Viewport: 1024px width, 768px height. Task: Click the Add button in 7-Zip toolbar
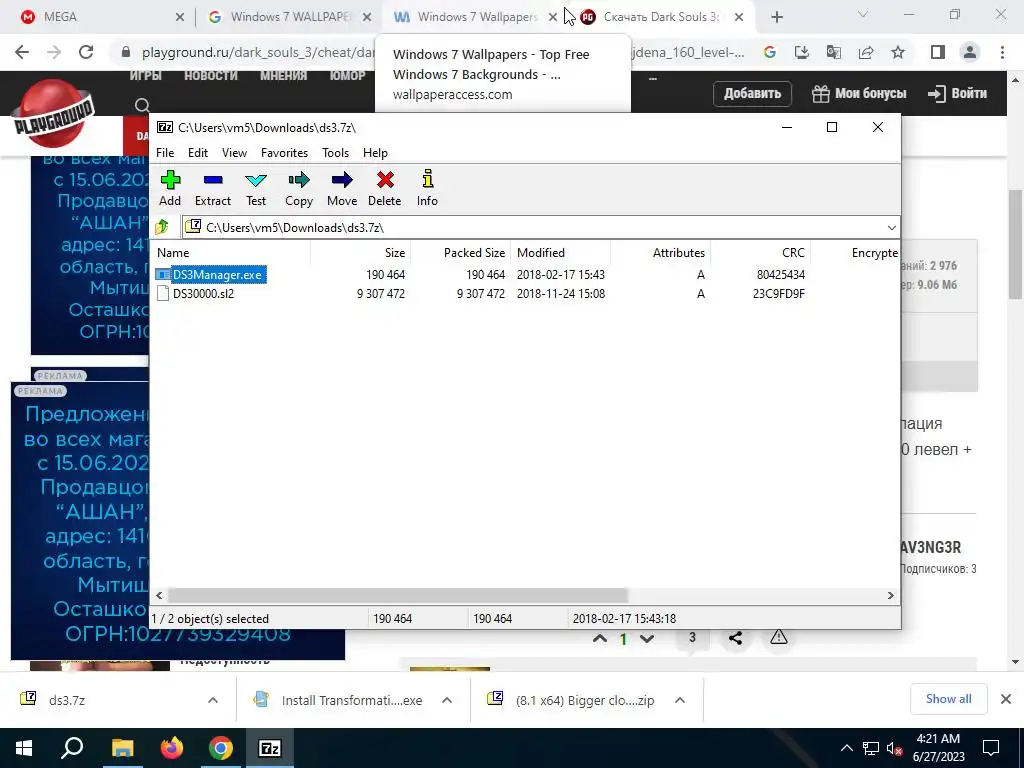pos(170,188)
